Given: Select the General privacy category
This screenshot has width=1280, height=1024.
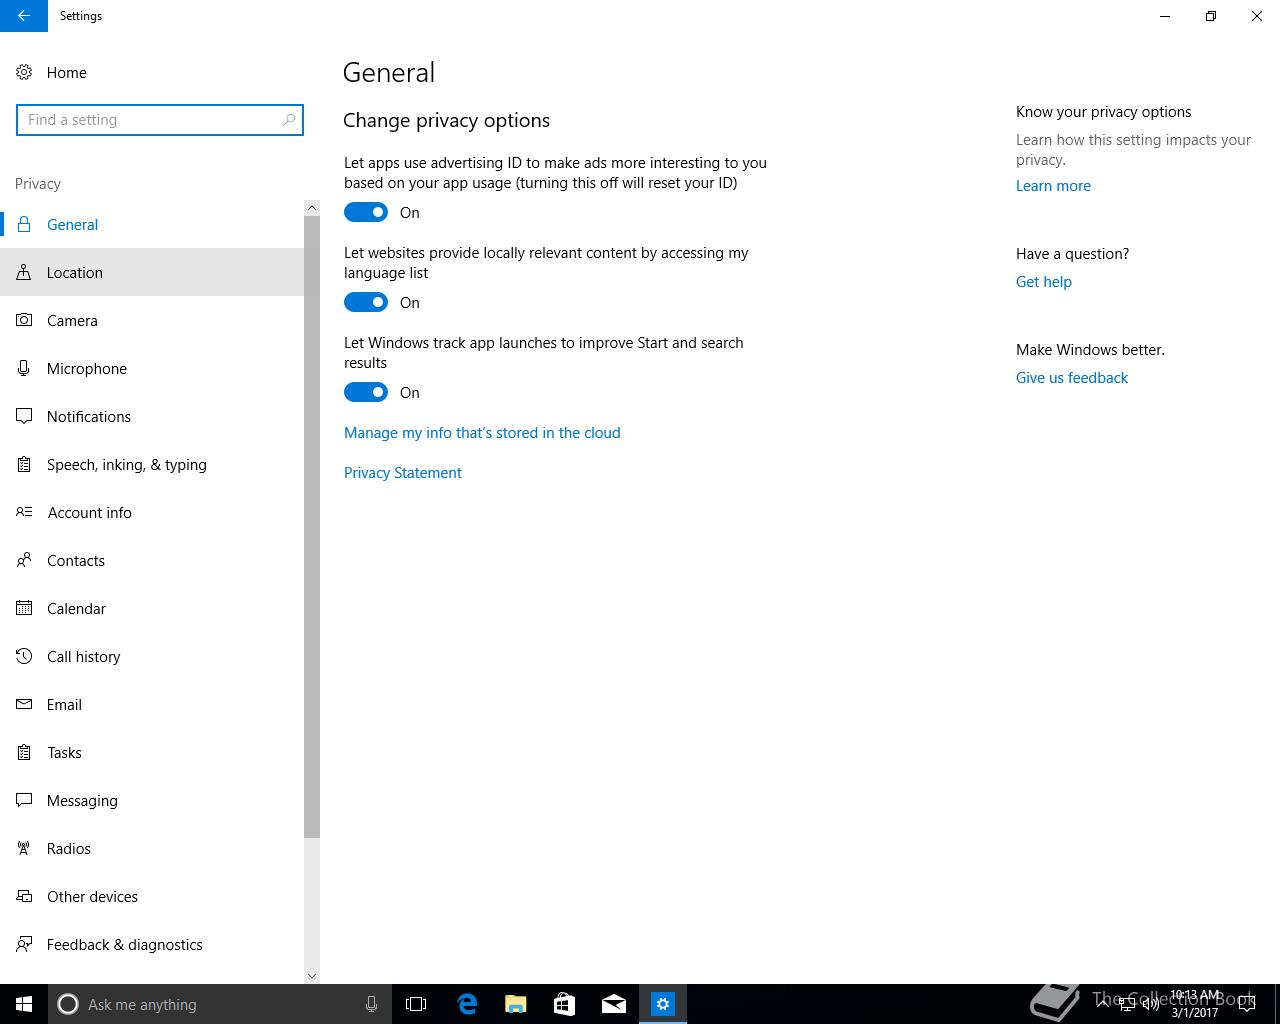Looking at the screenshot, I should [x=152, y=224].
